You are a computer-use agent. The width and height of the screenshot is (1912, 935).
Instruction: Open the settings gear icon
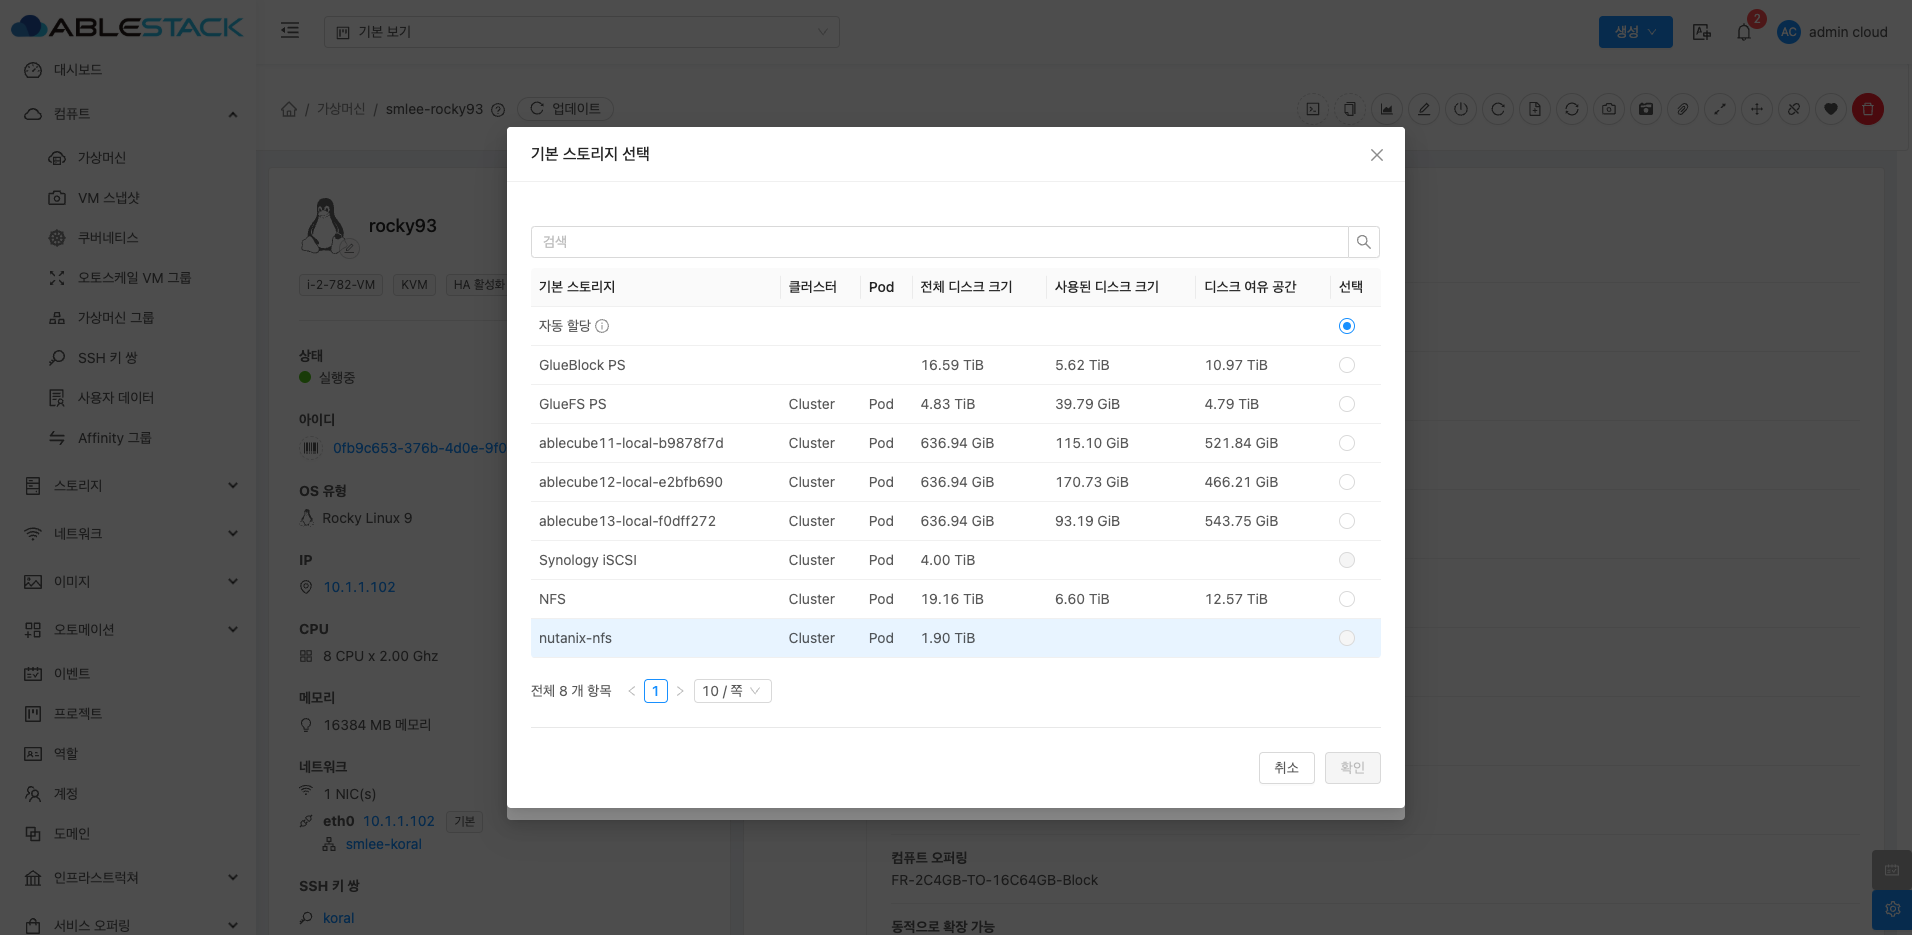coord(1892,909)
